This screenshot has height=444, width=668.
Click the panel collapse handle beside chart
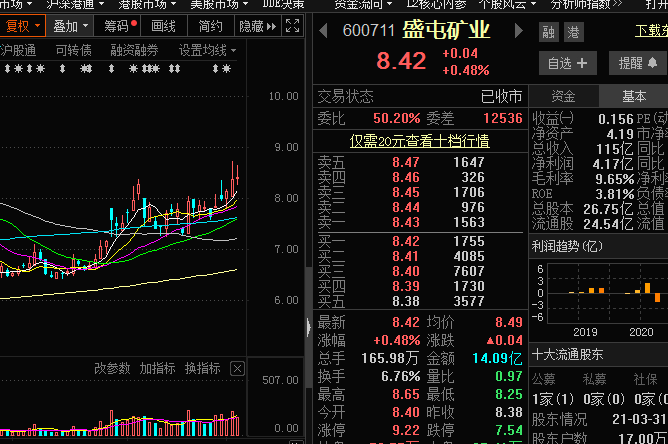[308, 326]
